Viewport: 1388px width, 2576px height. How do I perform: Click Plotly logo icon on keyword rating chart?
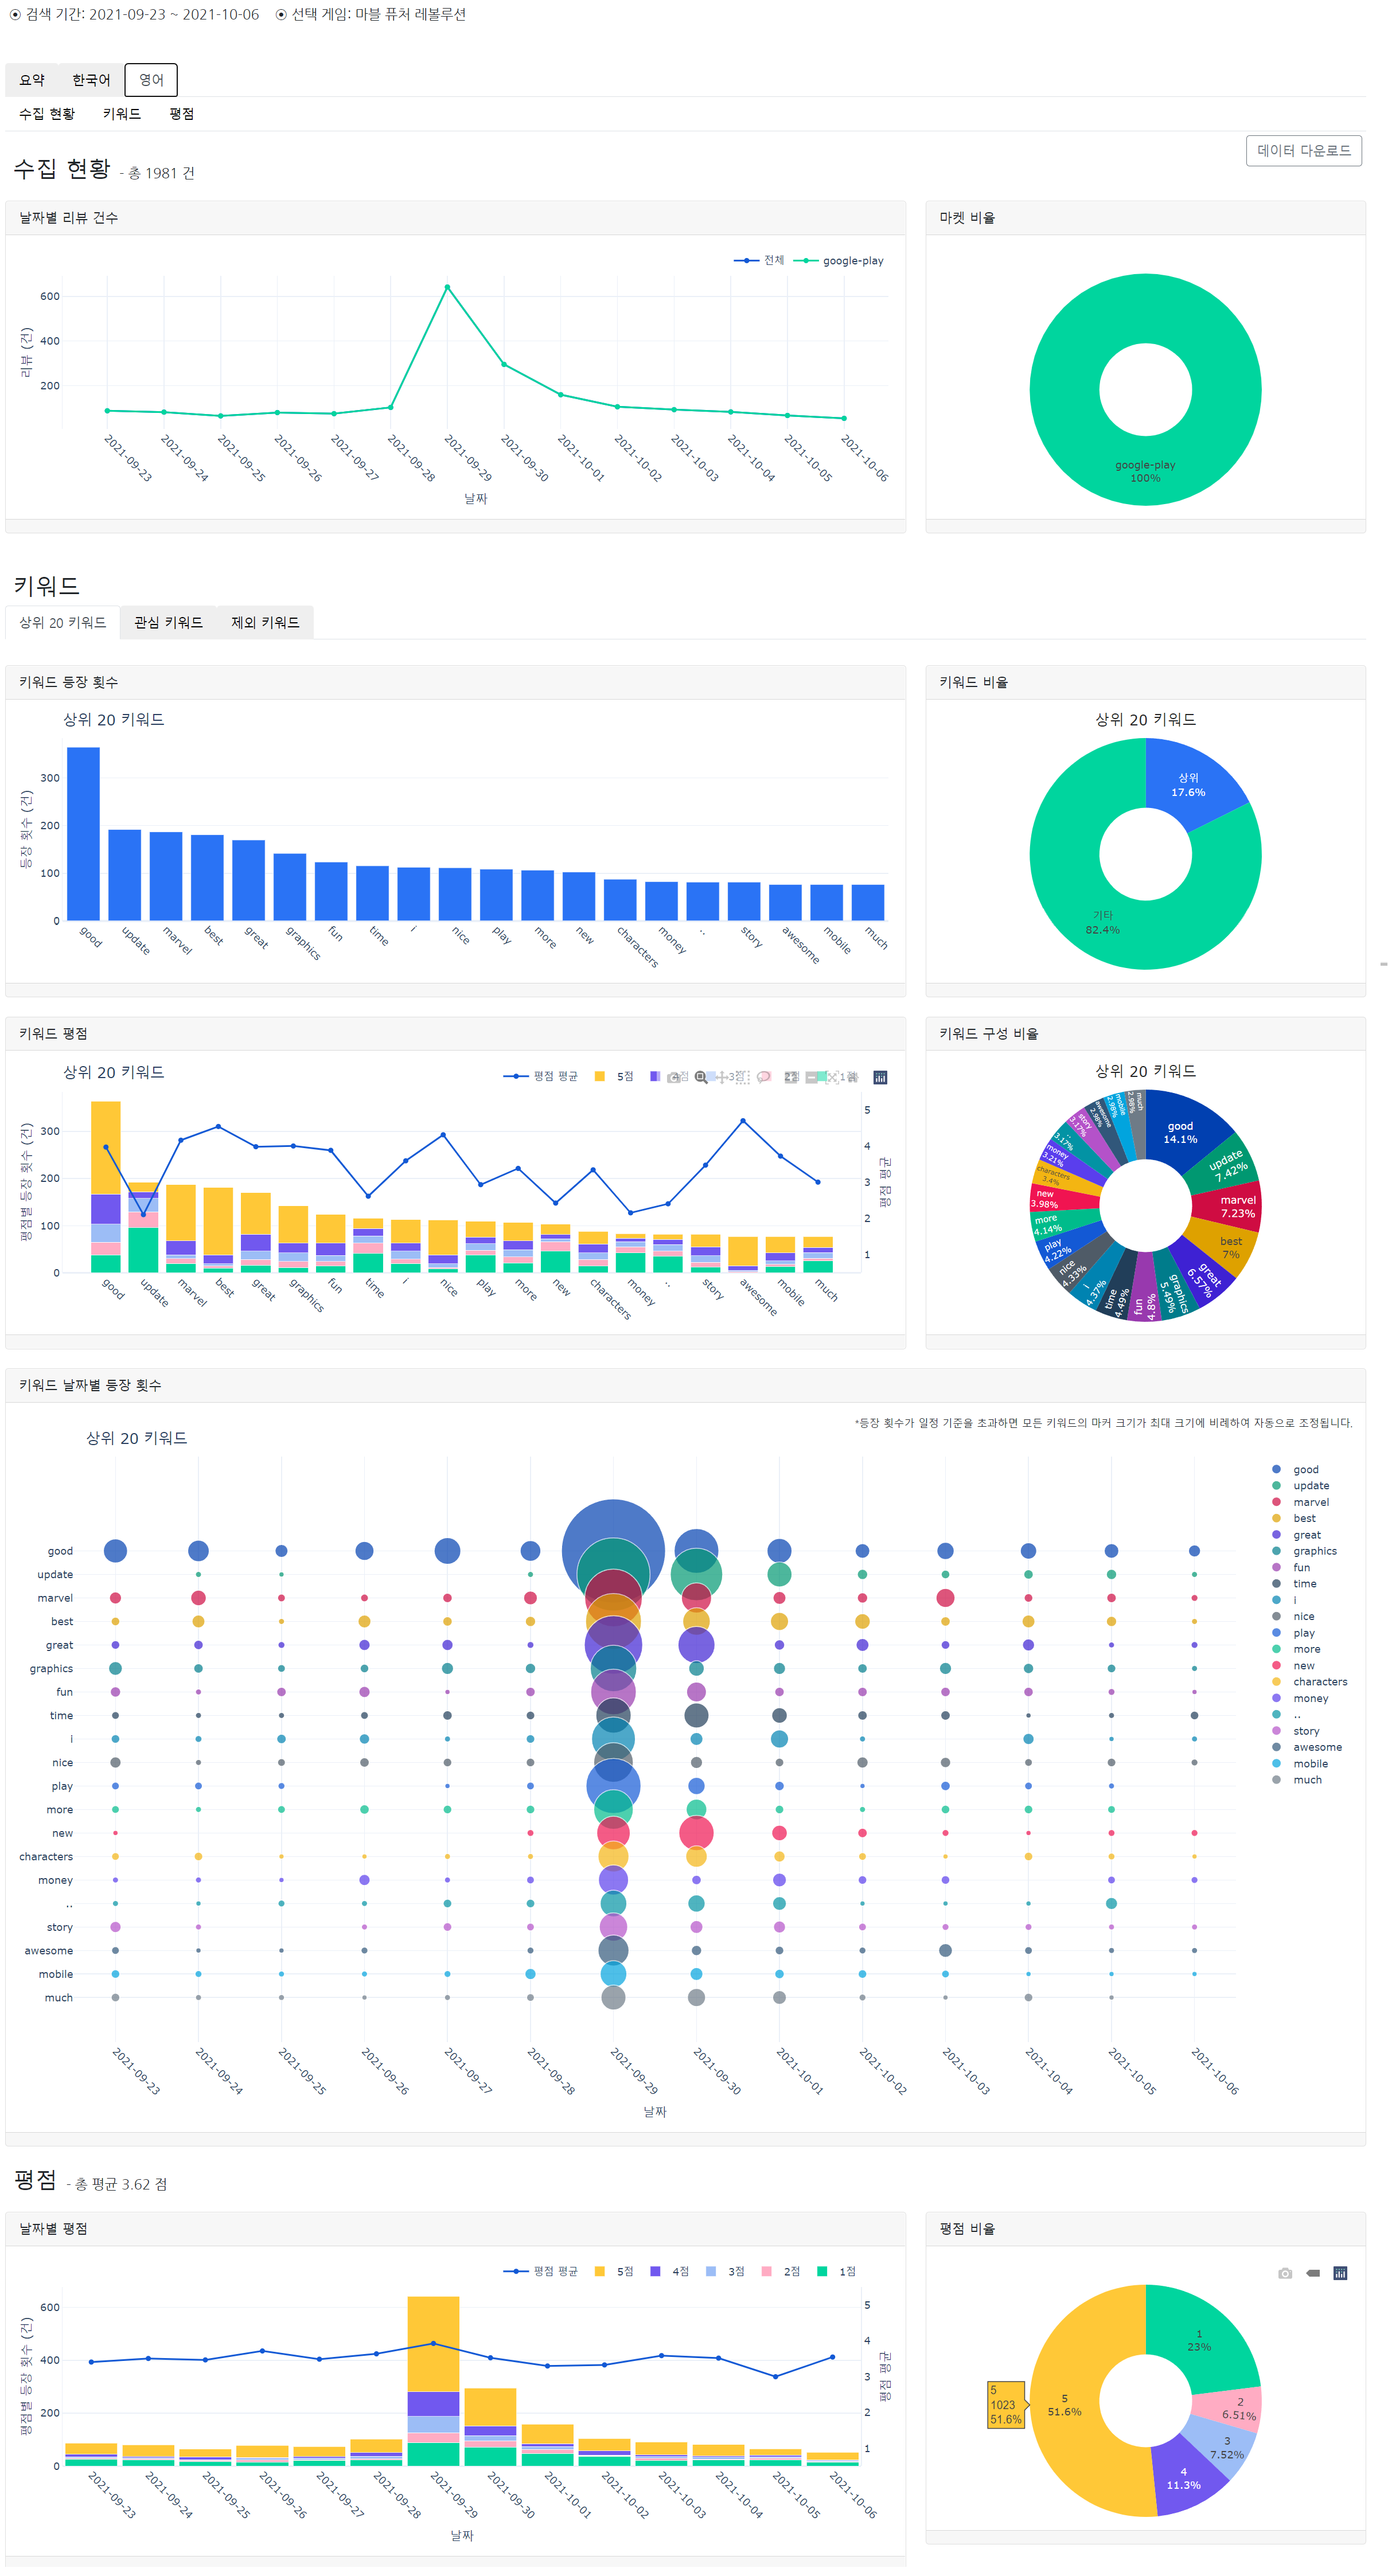point(880,1077)
